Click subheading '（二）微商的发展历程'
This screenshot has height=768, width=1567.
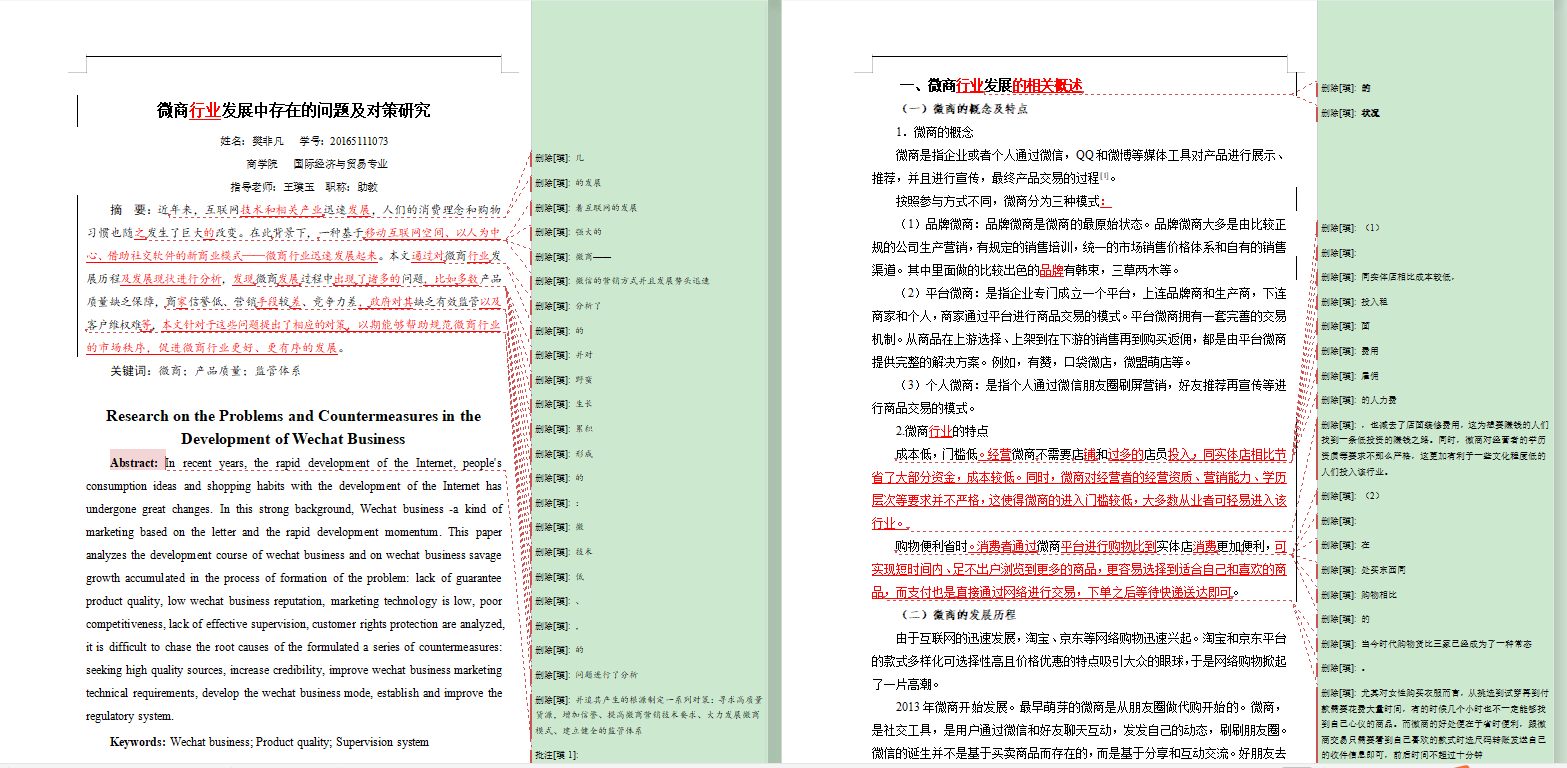pyautogui.click(x=958, y=614)
